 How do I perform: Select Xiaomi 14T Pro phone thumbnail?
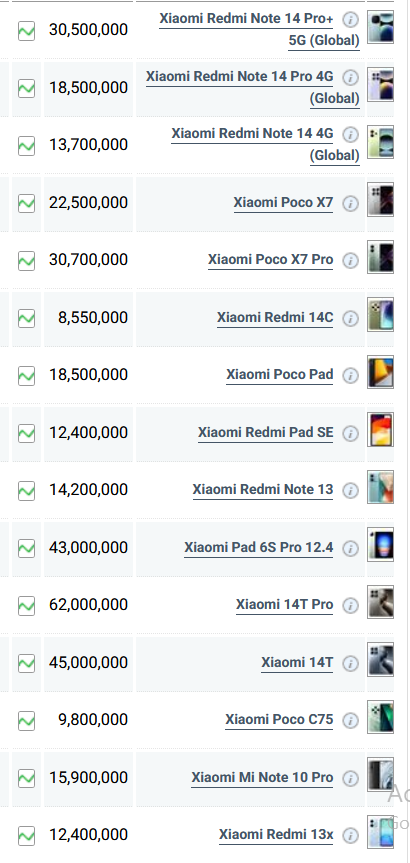coord(380,602)
